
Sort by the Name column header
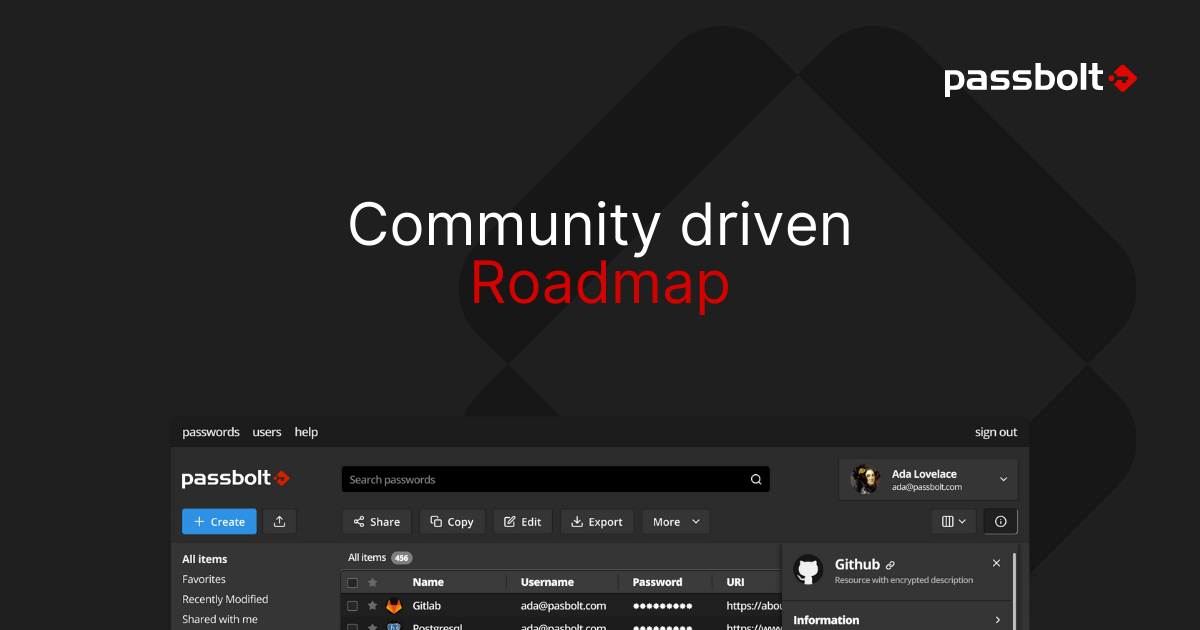click(x=428, y=582)
